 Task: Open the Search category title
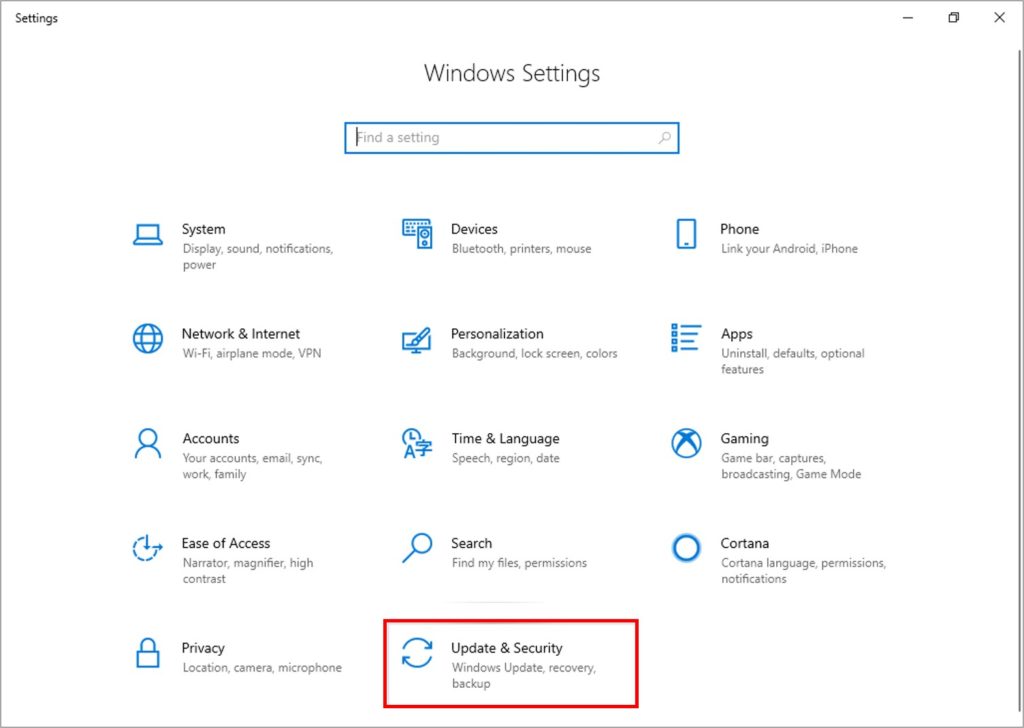[472, 543]
